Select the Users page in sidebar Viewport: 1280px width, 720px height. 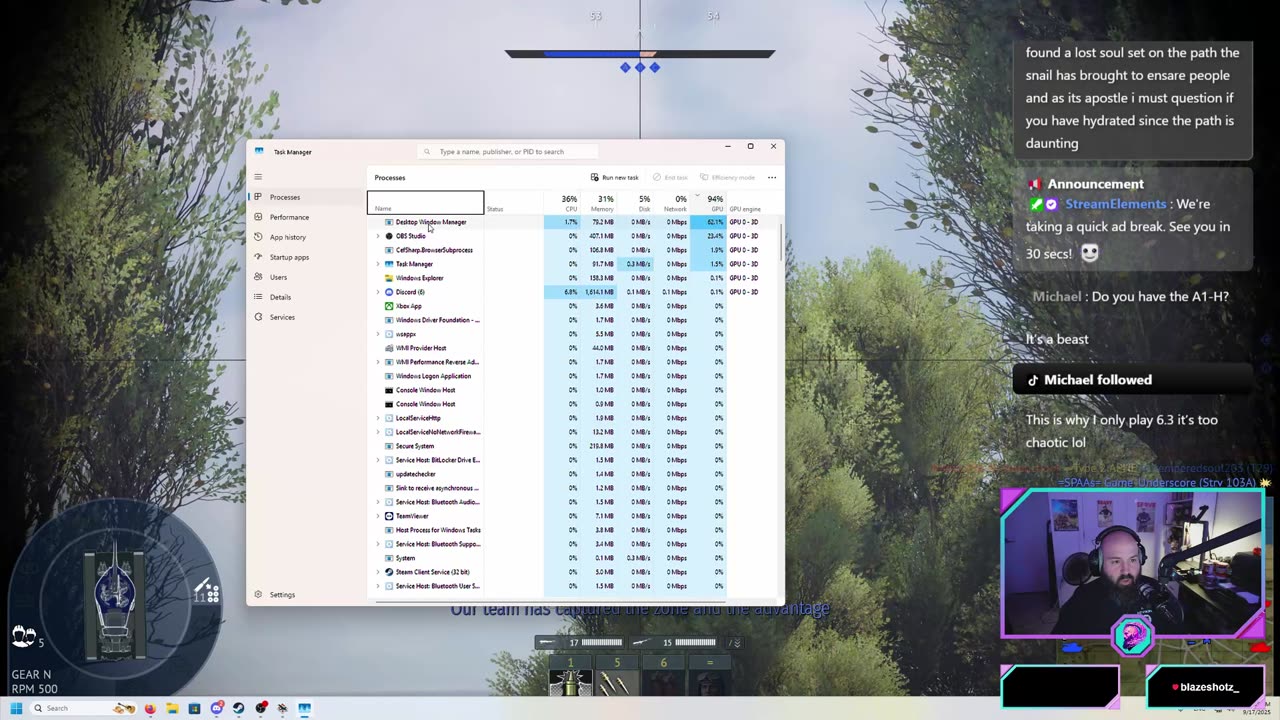click(x=307, y=277)
